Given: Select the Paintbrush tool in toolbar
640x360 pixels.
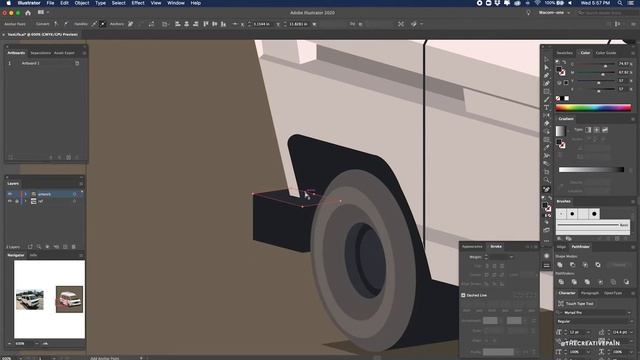Looking at the screenshot, I should (x=547, y=100).
